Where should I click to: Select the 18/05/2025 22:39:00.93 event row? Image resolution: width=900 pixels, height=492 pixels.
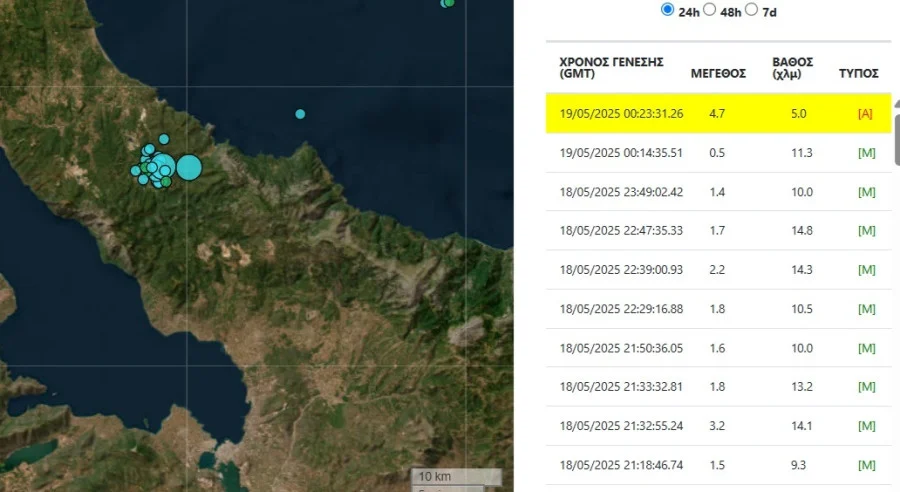(x=718, y=269)
